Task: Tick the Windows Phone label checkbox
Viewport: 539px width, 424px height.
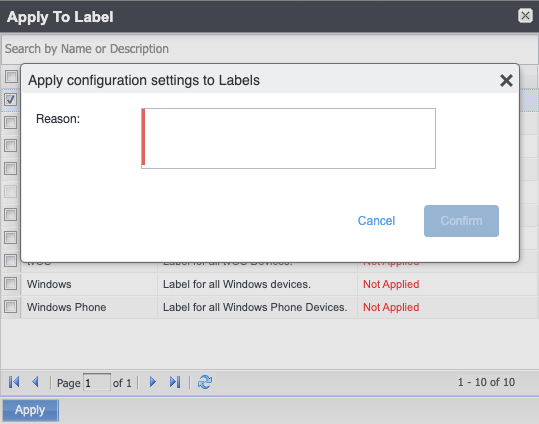Action: coord(11,307)
